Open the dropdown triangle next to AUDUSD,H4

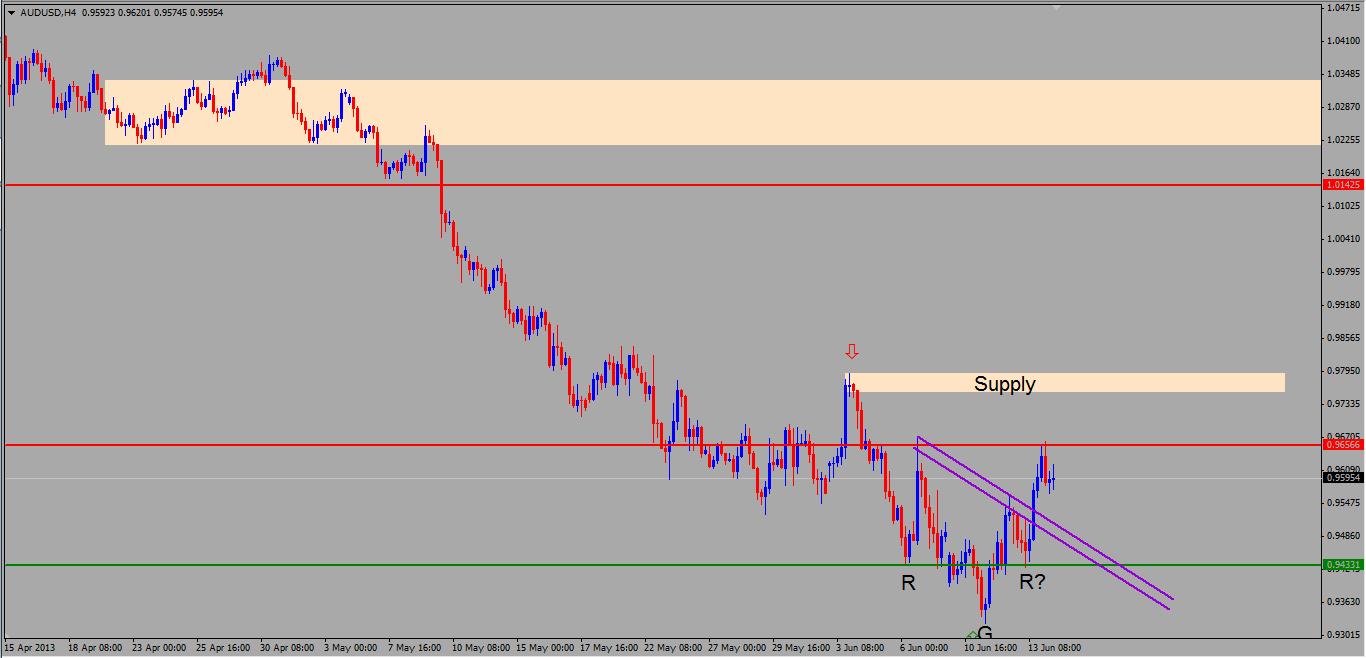pyautogui.click(x=10, y=13)
